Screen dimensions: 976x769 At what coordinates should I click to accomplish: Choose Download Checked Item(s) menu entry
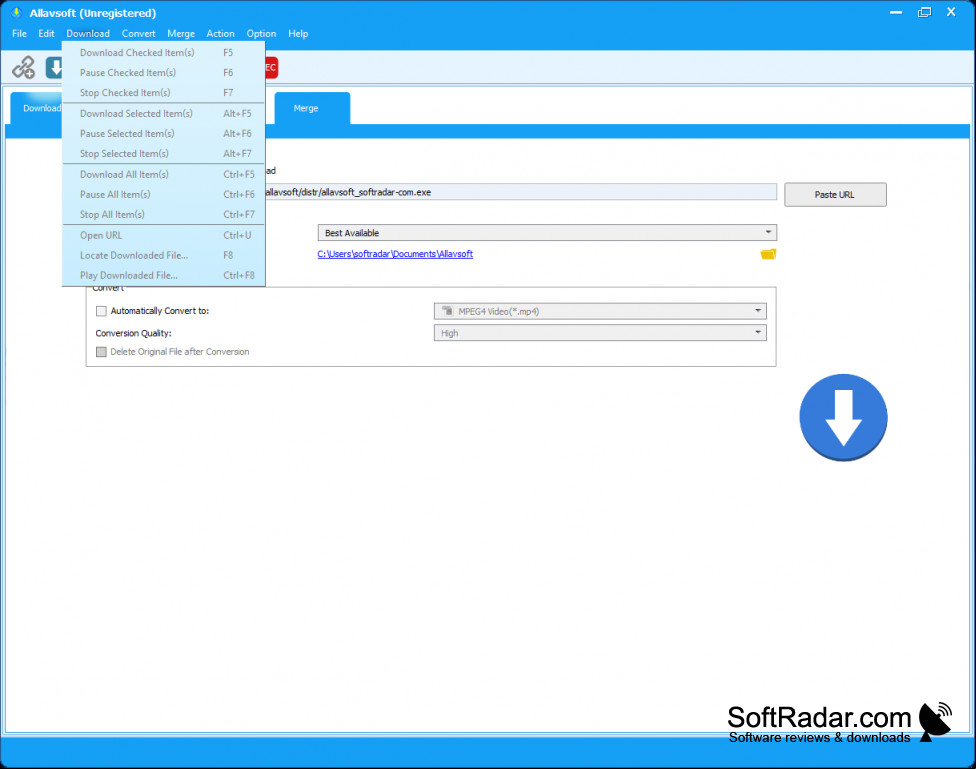pos(164,53)
